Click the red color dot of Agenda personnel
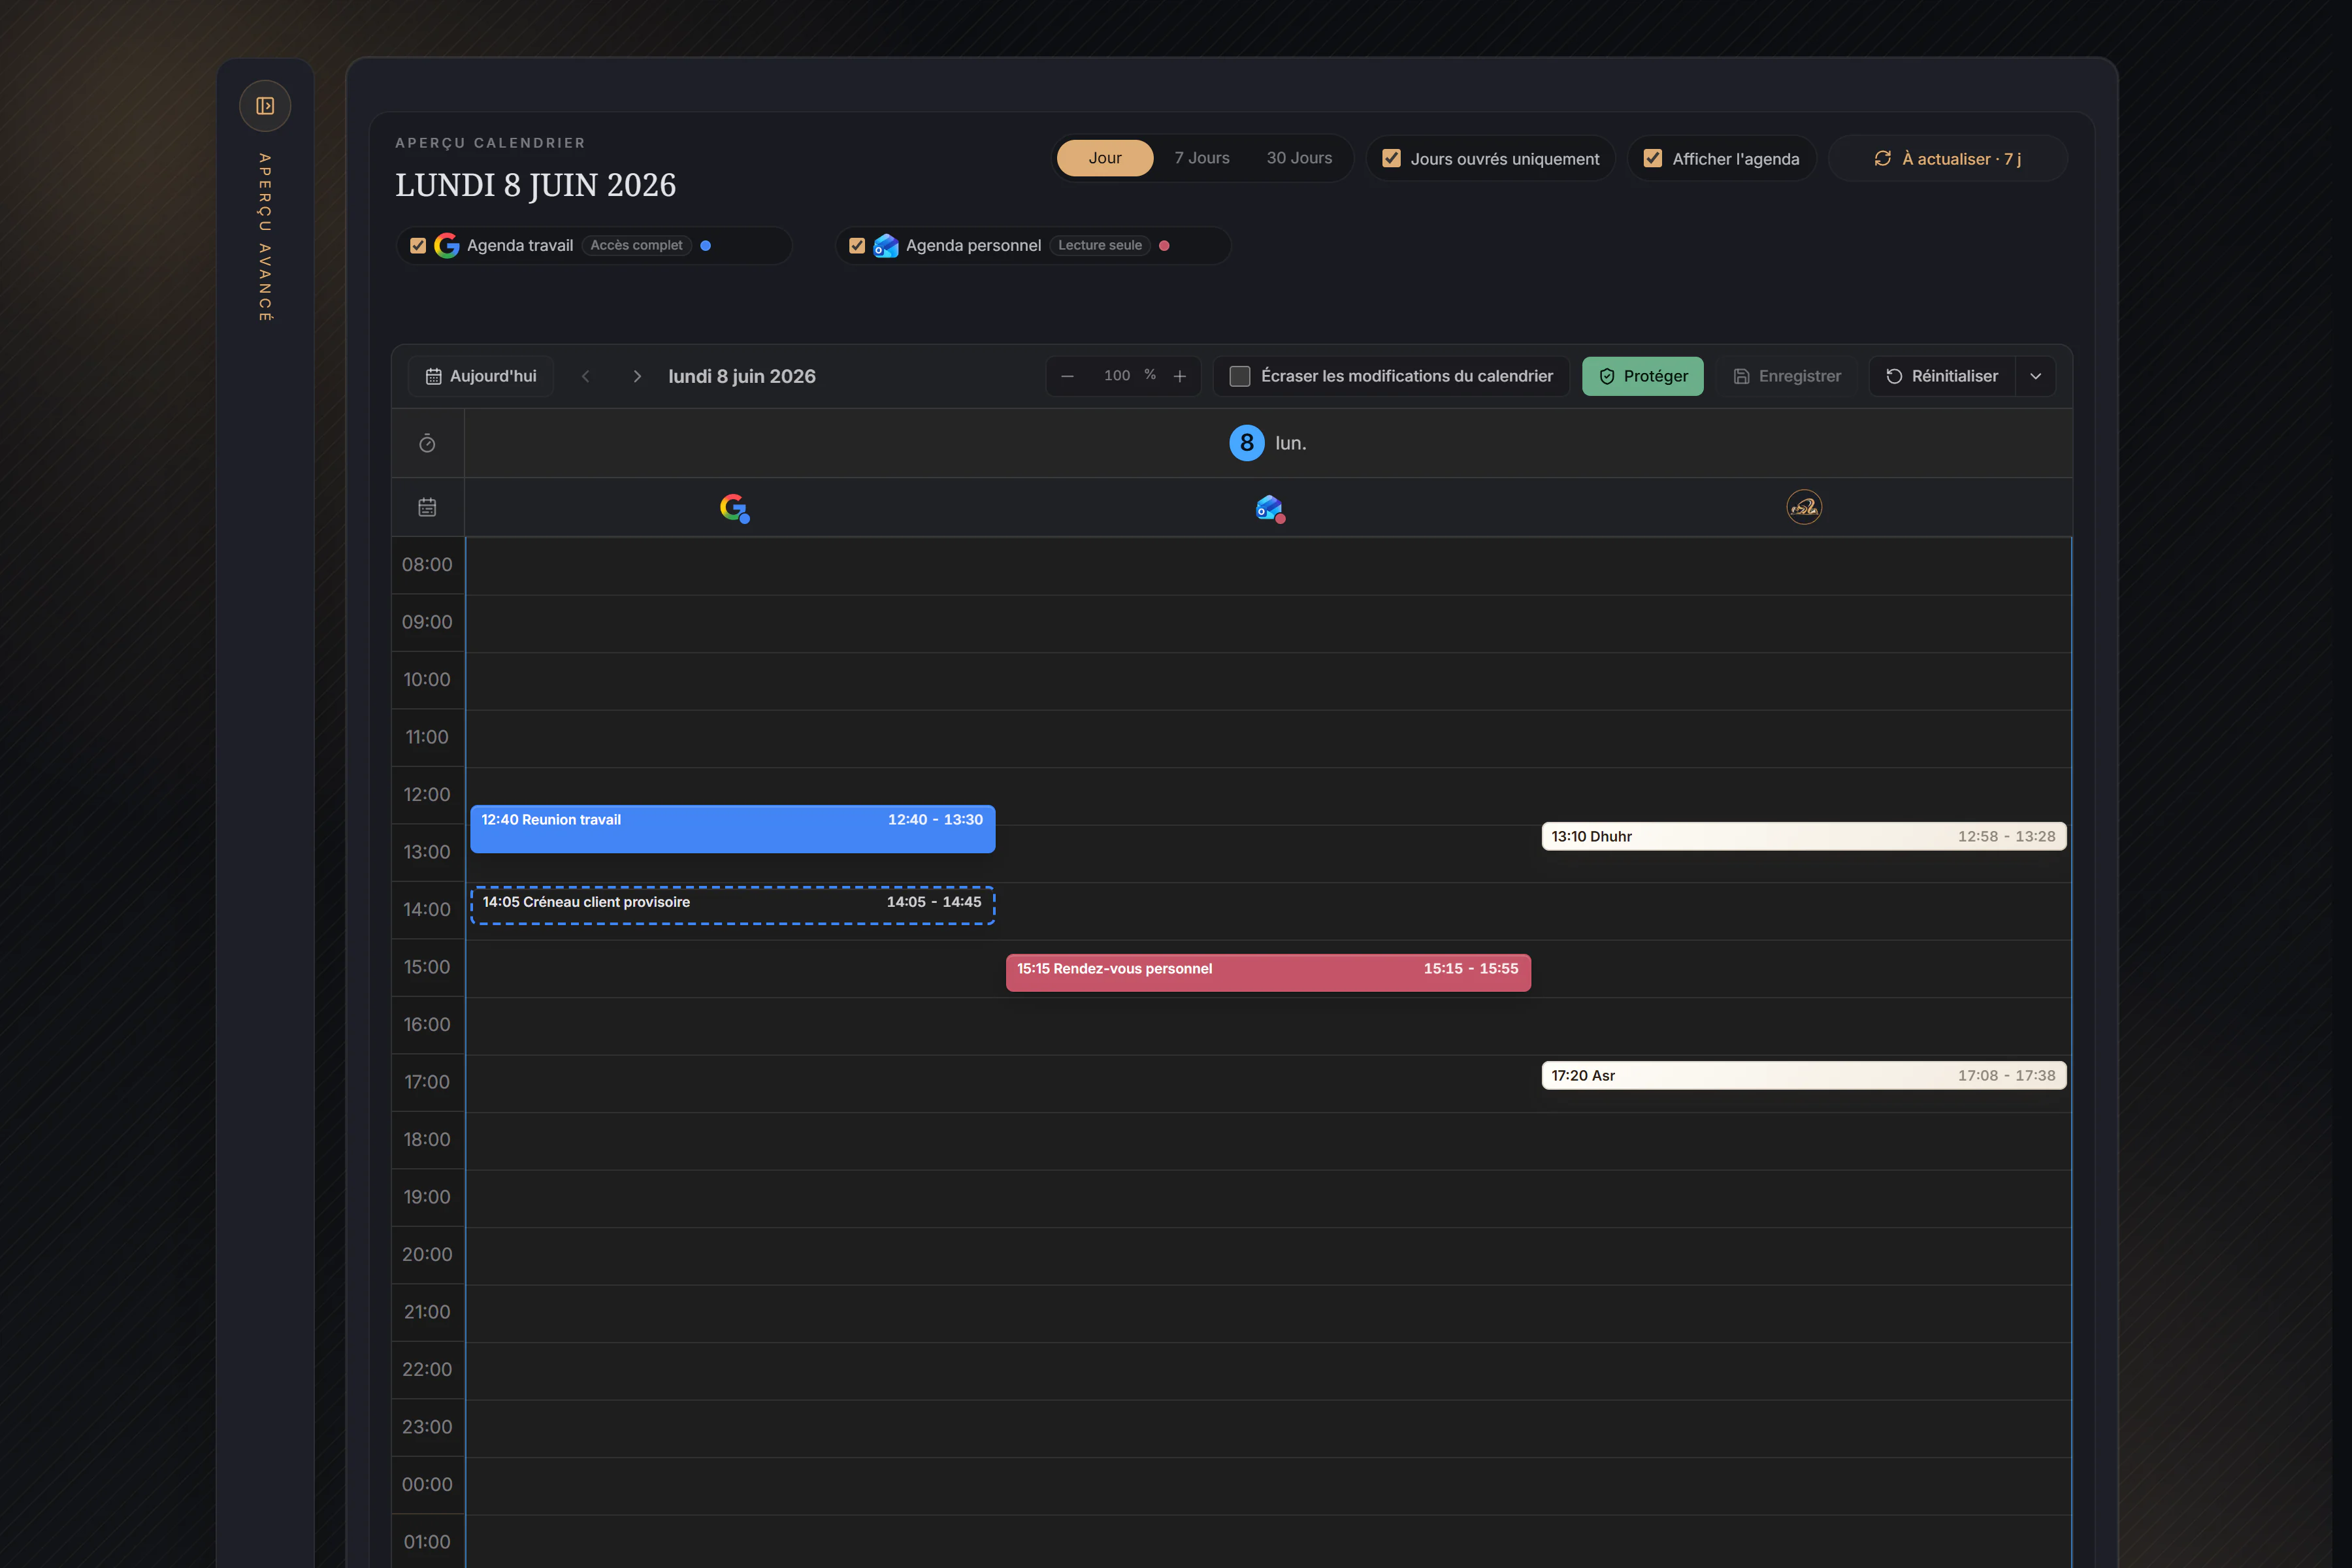The height and width of the screenshot is (1568, 2352). point(1164,246)
